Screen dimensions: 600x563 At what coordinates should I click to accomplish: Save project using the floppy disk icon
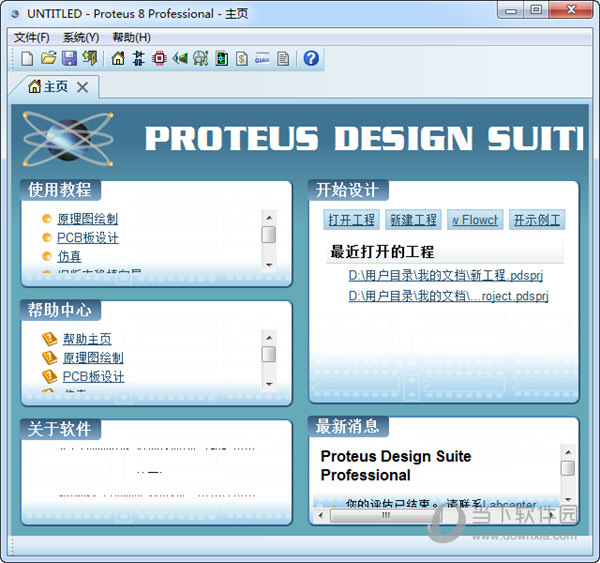click(x=69, y=58)
